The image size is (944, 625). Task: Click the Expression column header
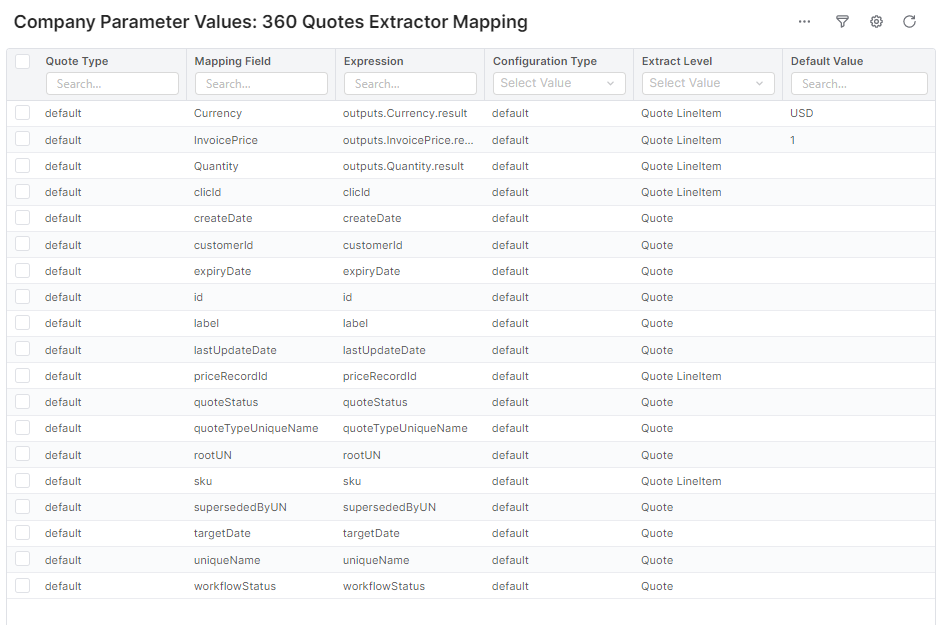pos(373,61)
